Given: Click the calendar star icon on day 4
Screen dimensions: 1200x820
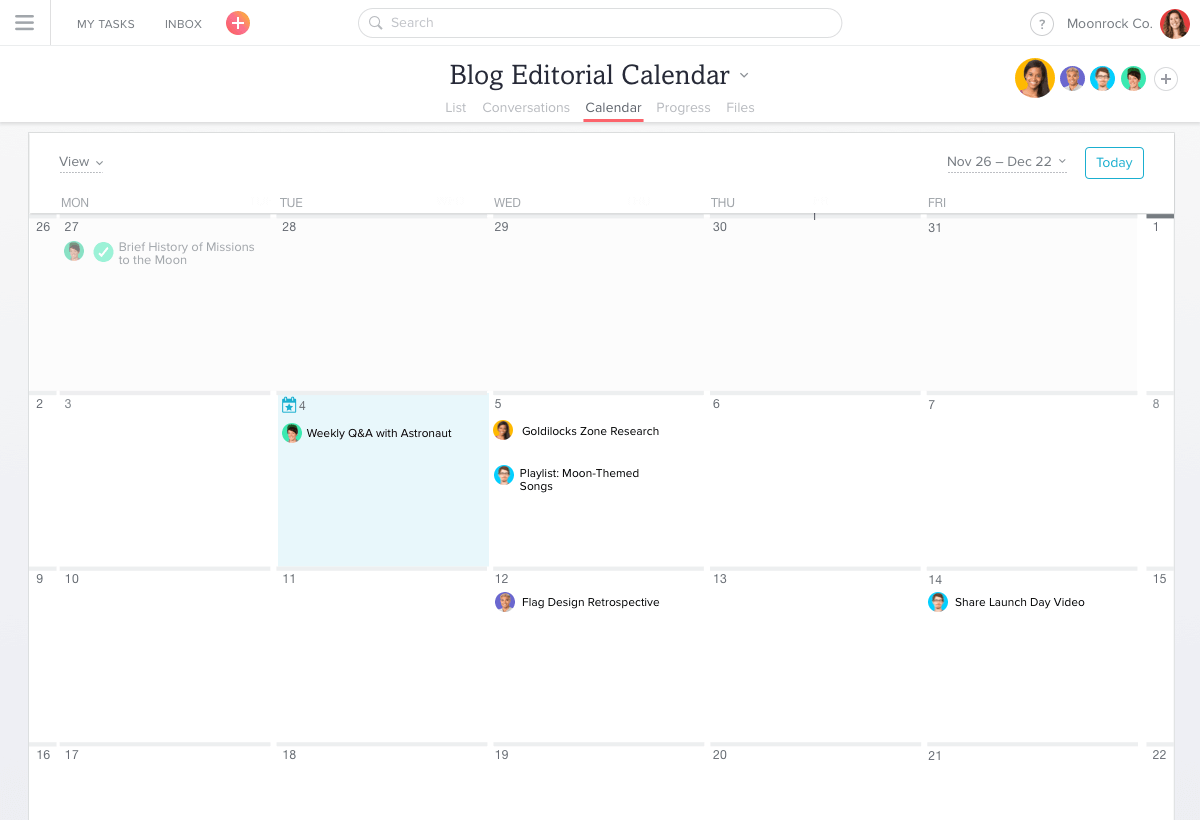Looking at the screenshot, I should (289, 405).
